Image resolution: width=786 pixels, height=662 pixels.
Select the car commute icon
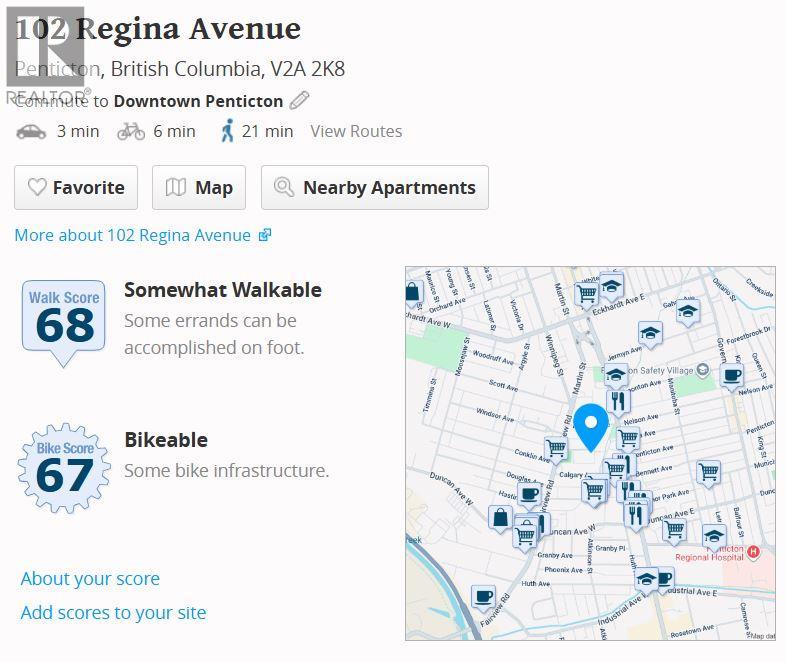[x=31, y=131]
